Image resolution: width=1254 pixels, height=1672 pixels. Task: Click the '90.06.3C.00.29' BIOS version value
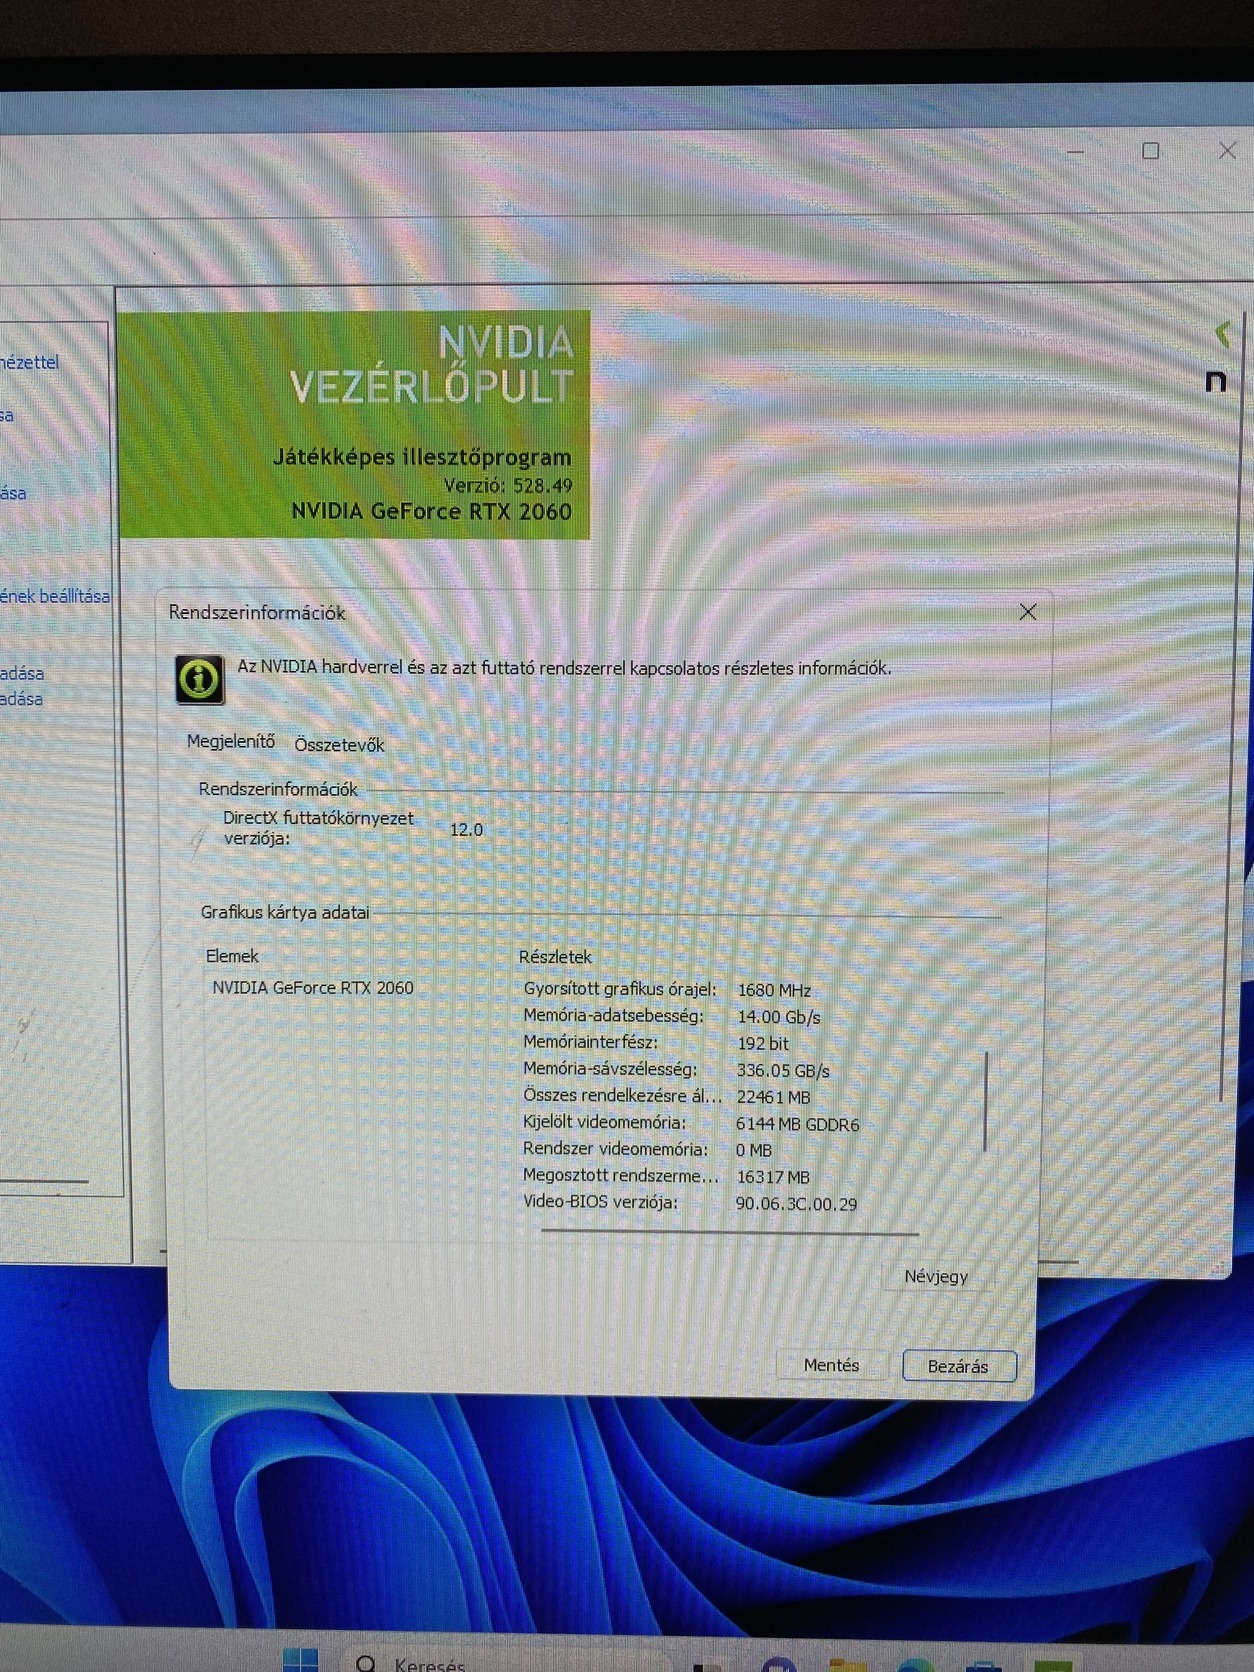796,1204
